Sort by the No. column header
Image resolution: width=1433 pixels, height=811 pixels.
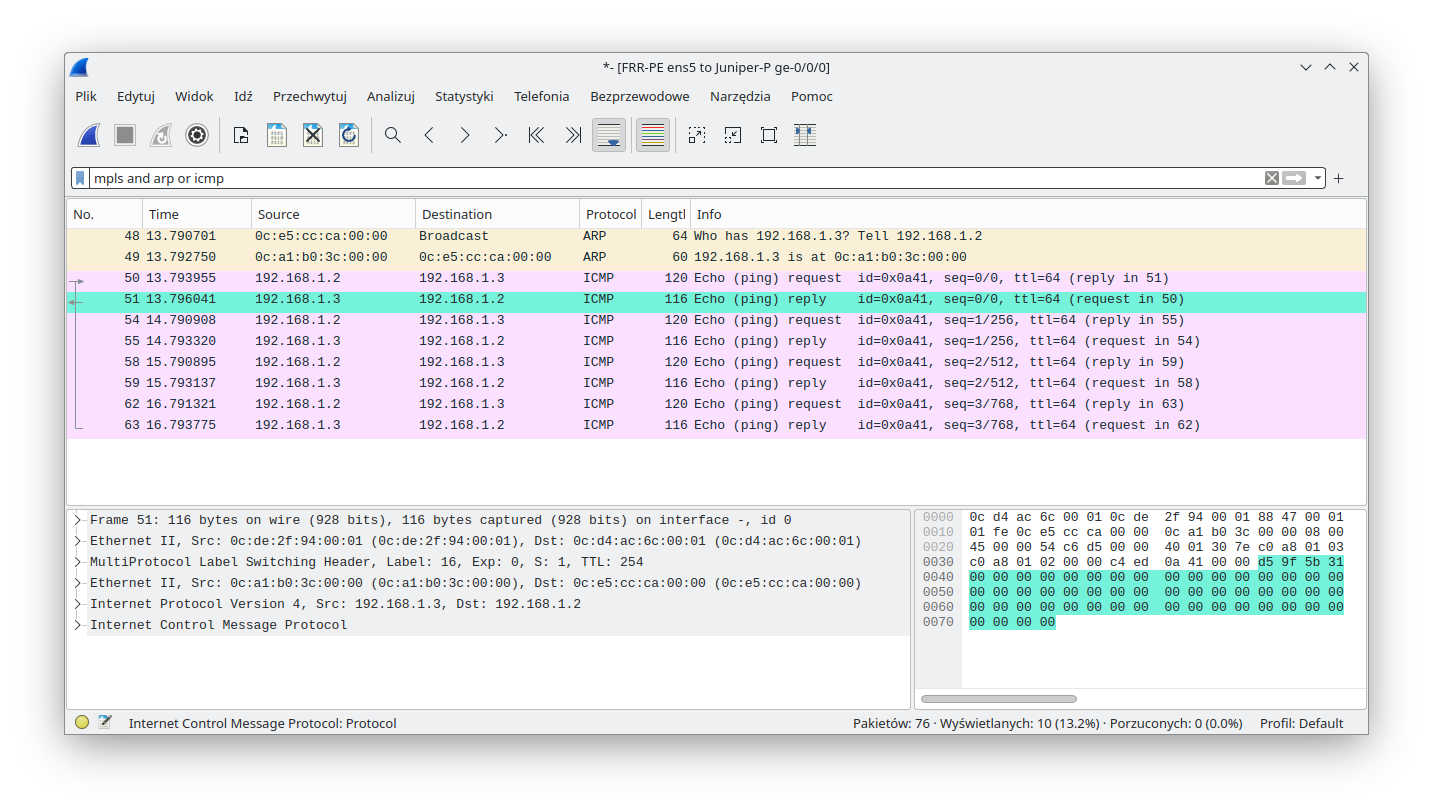(105, 214)
